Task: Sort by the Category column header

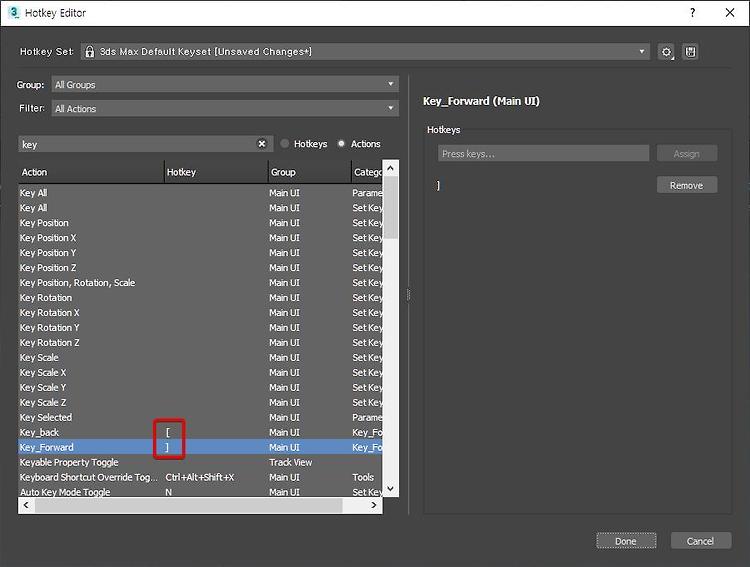Action: point(367,172)
